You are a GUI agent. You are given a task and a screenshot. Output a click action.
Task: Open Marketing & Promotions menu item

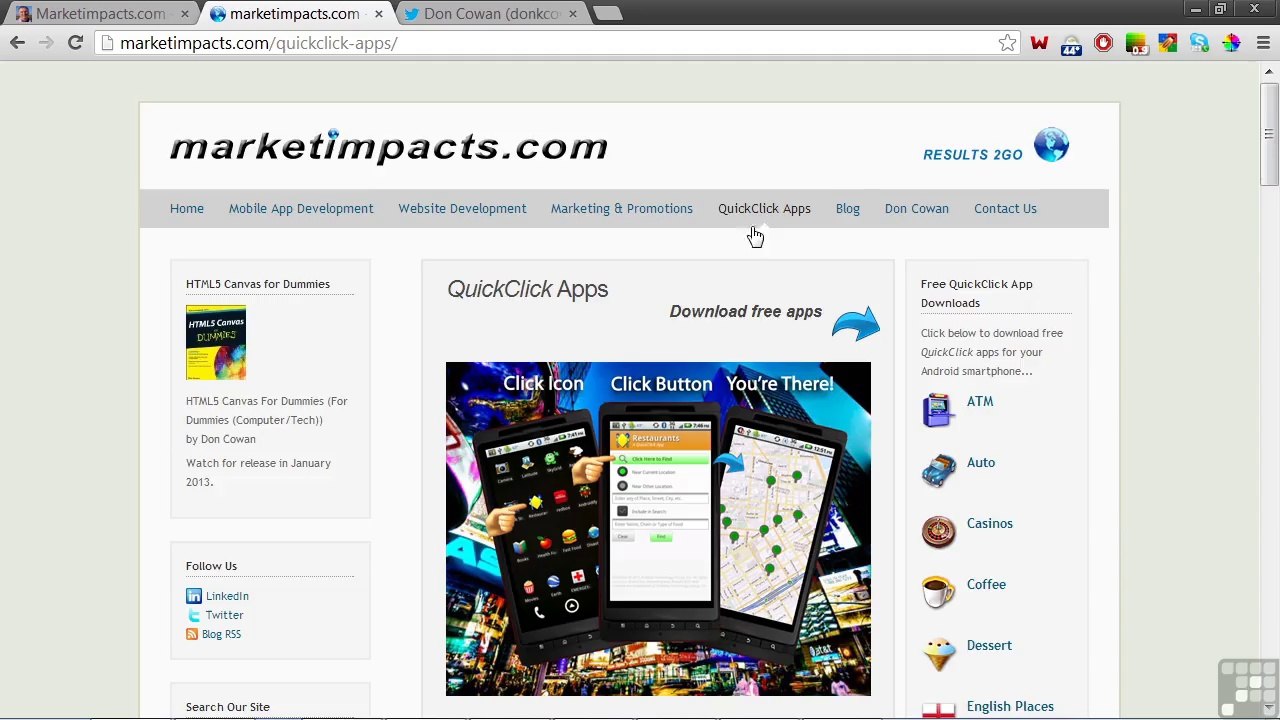click(x=622, y=208)
